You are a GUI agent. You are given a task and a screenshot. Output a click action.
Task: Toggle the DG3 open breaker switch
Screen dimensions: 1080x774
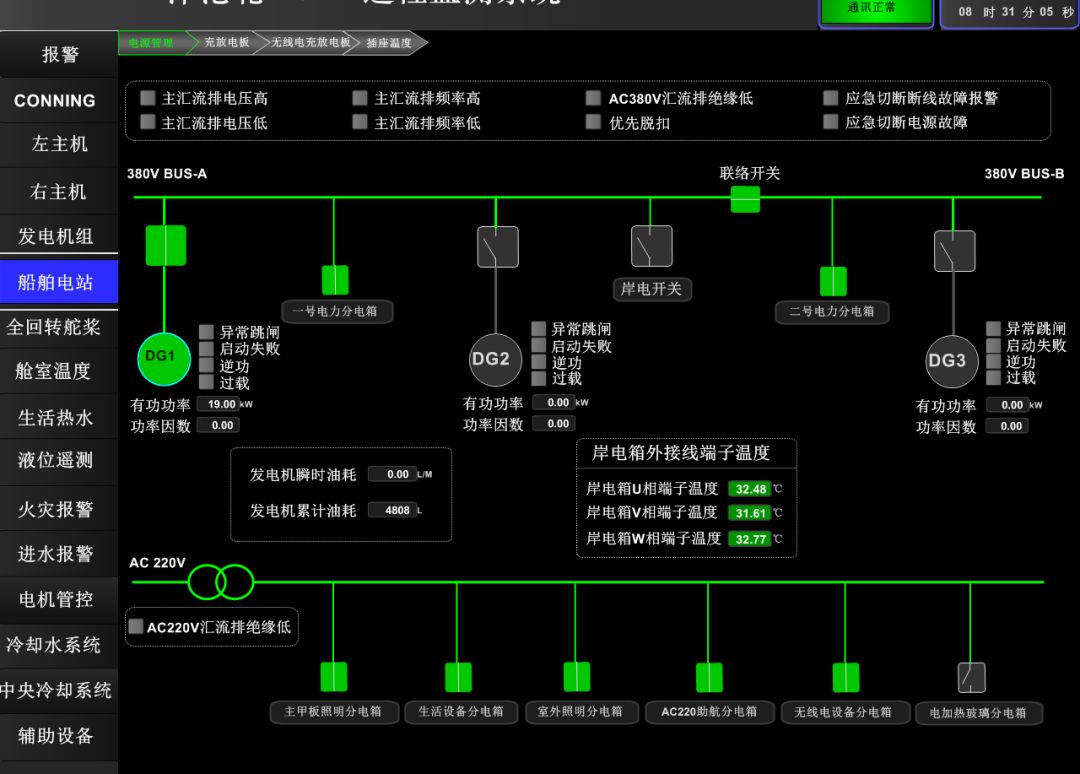[954, 251]
